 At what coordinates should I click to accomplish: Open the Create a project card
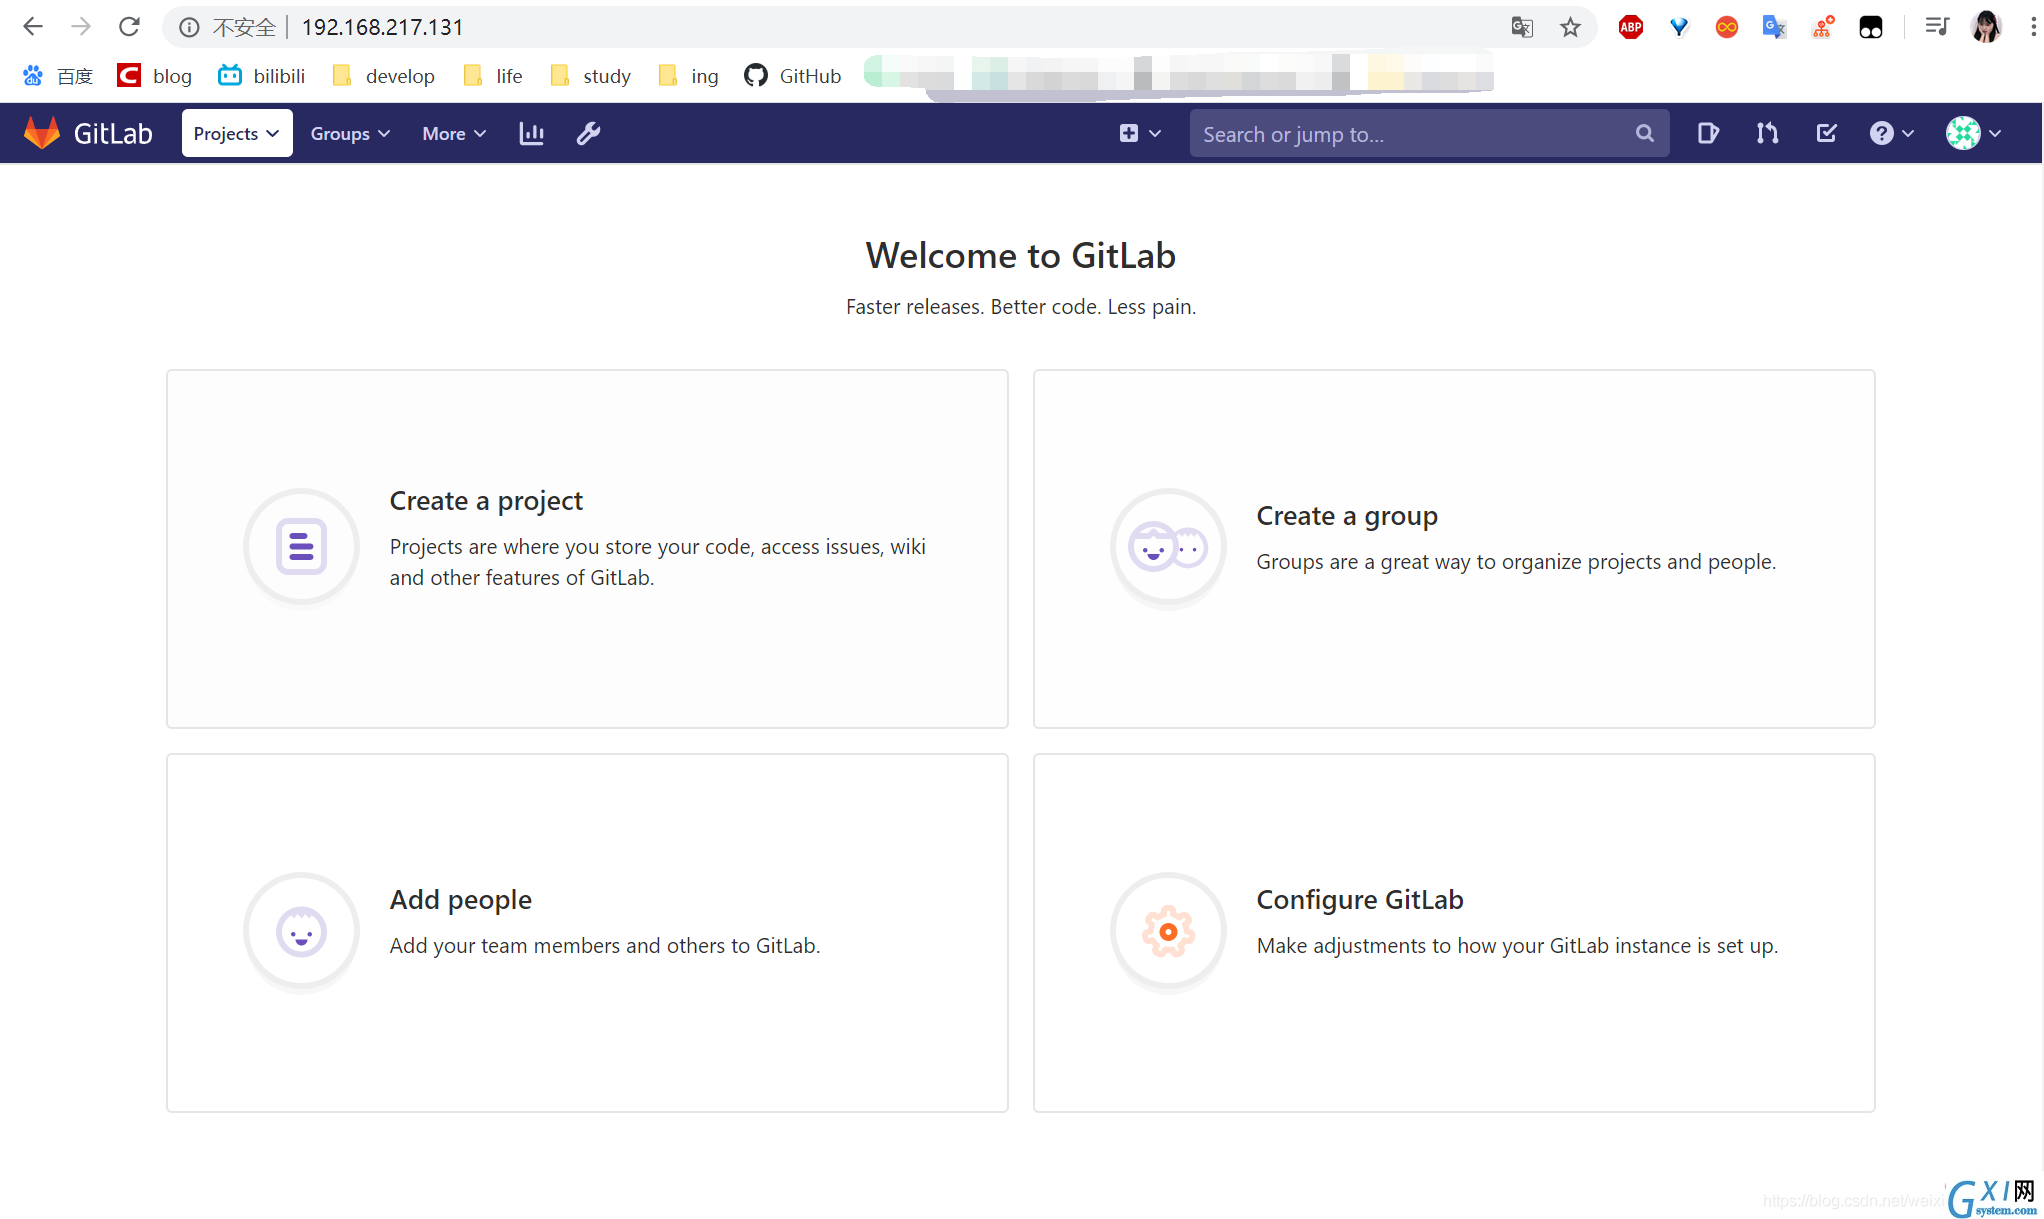[x=587, y=549]
